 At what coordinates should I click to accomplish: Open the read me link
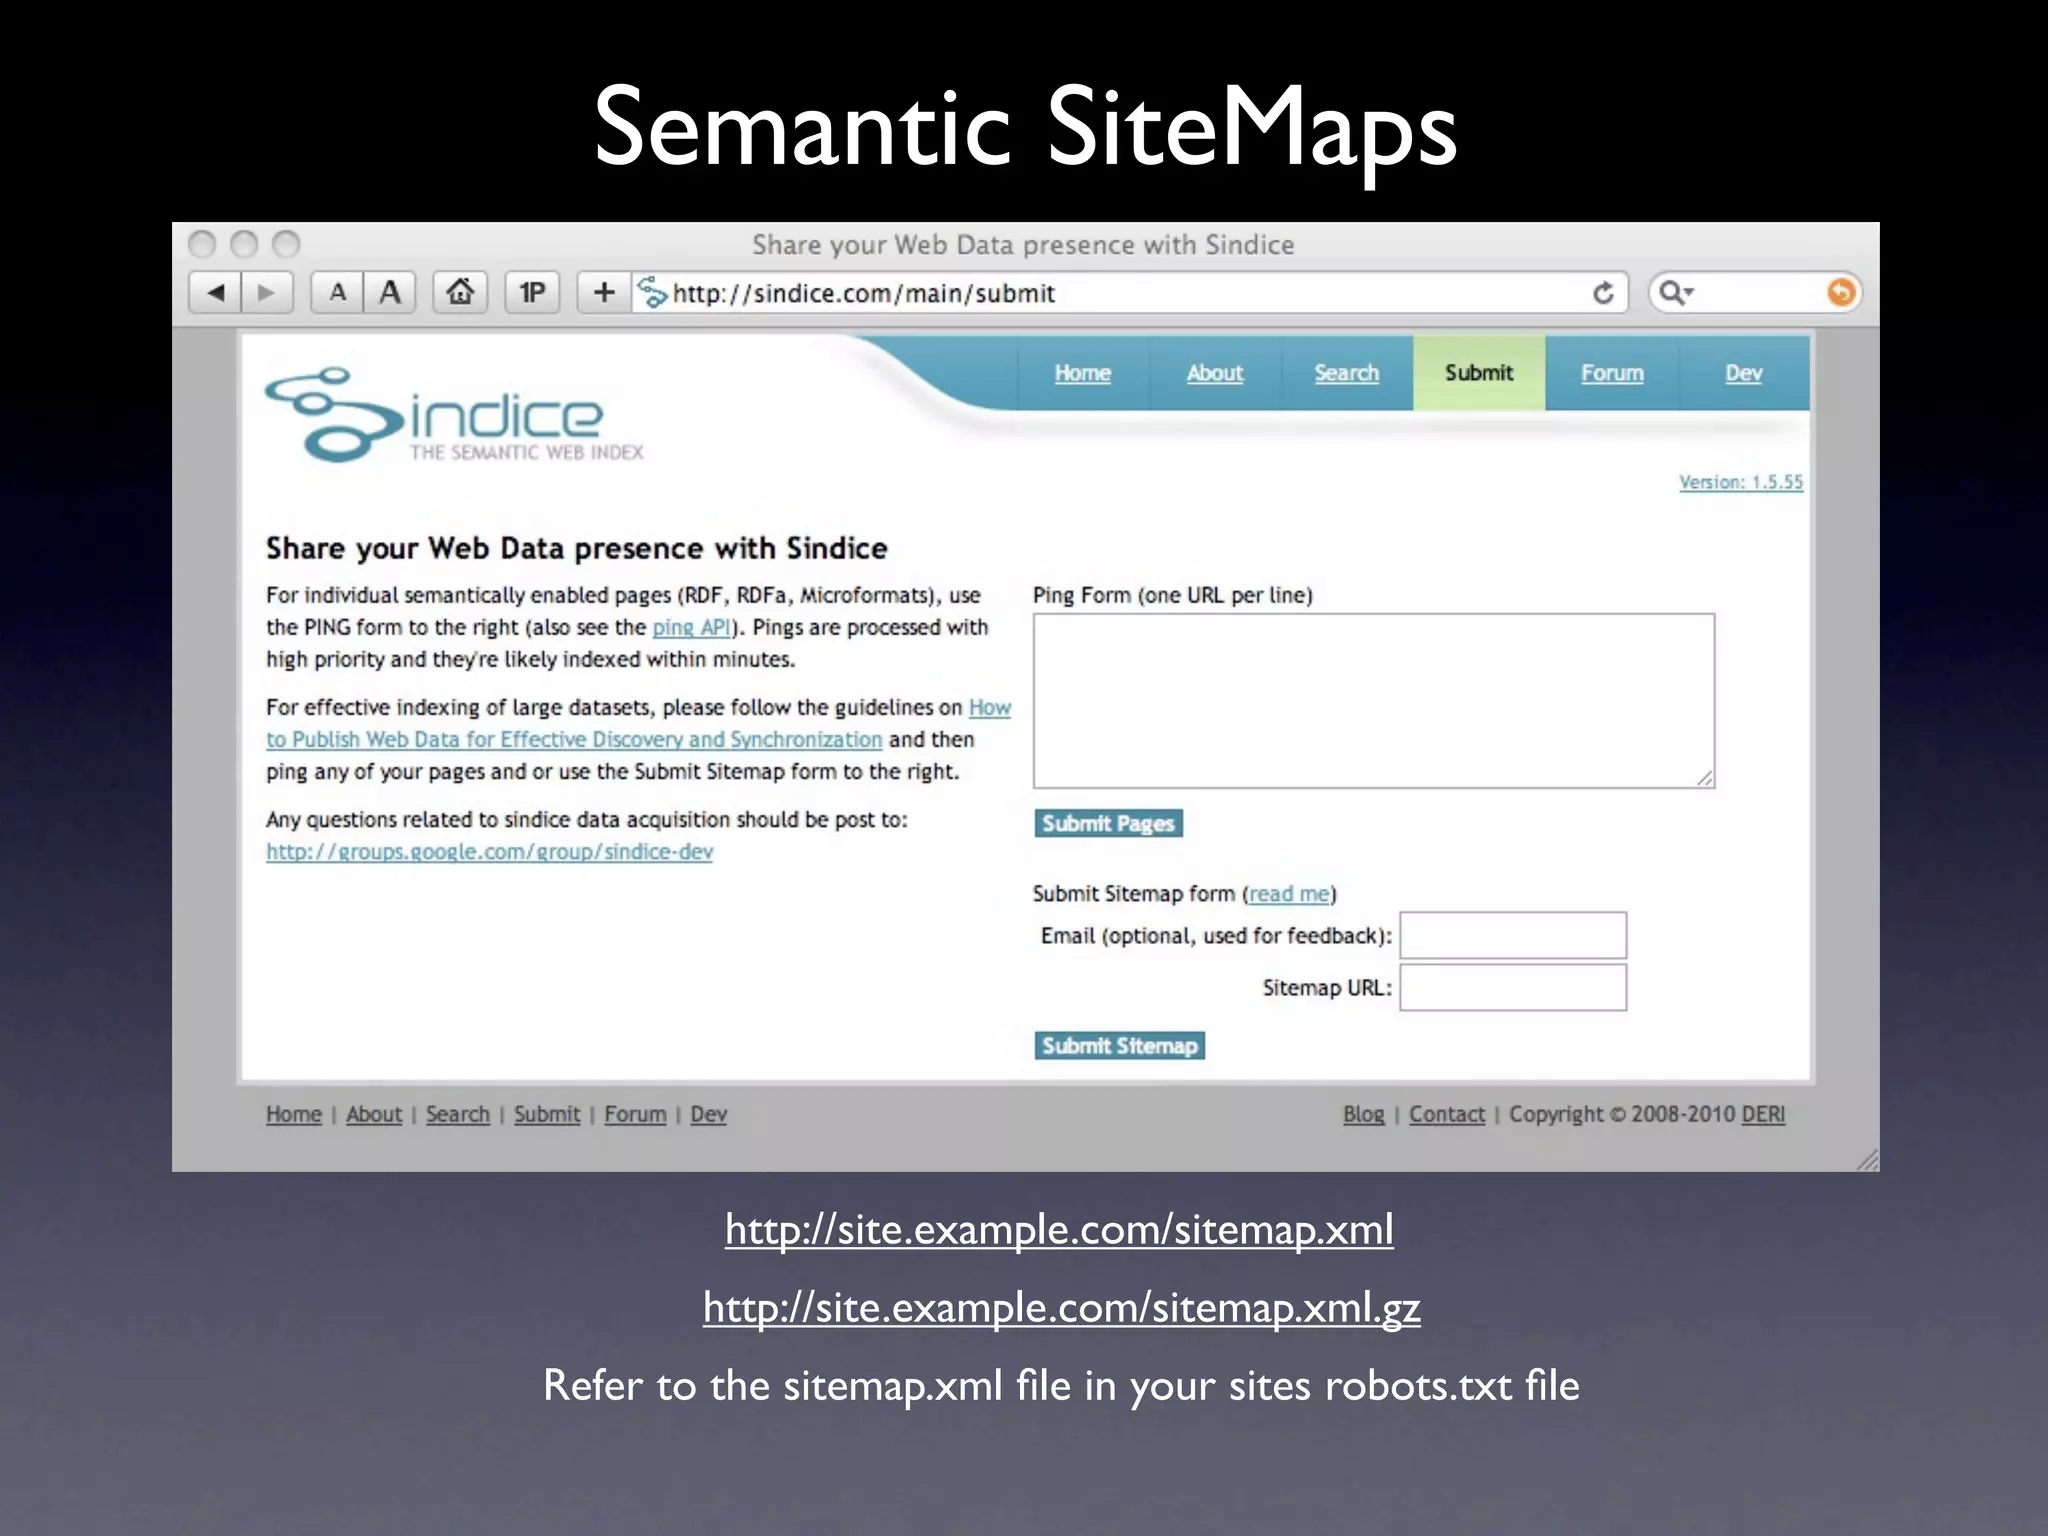click(x=1289, y=894)
